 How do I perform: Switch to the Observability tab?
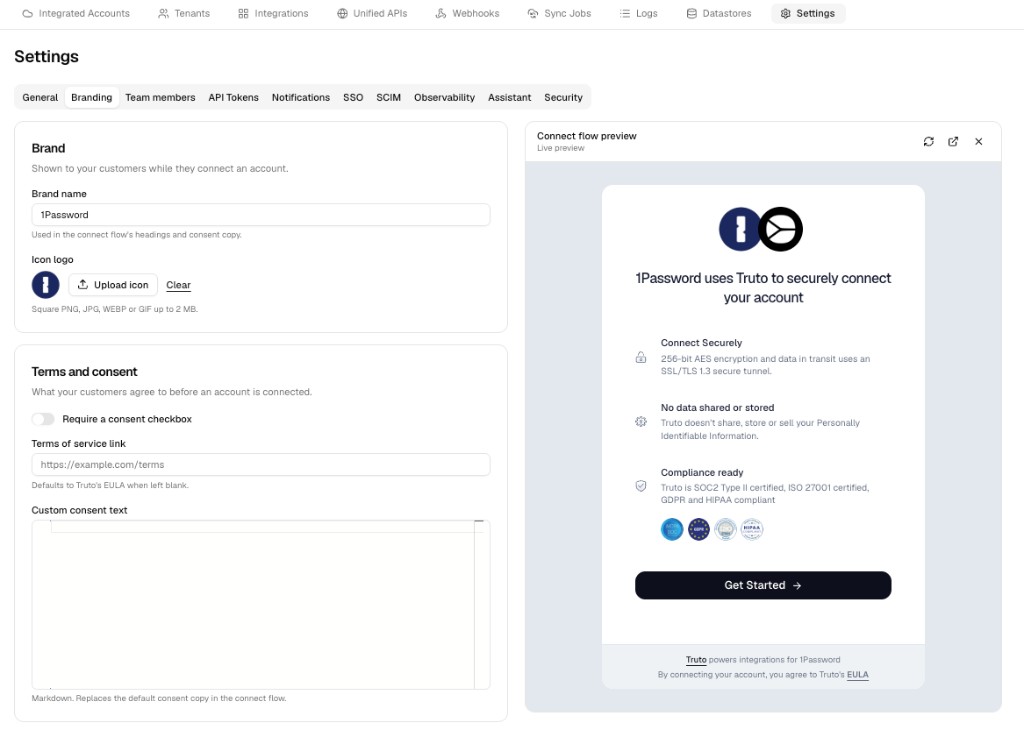point(444,97)
